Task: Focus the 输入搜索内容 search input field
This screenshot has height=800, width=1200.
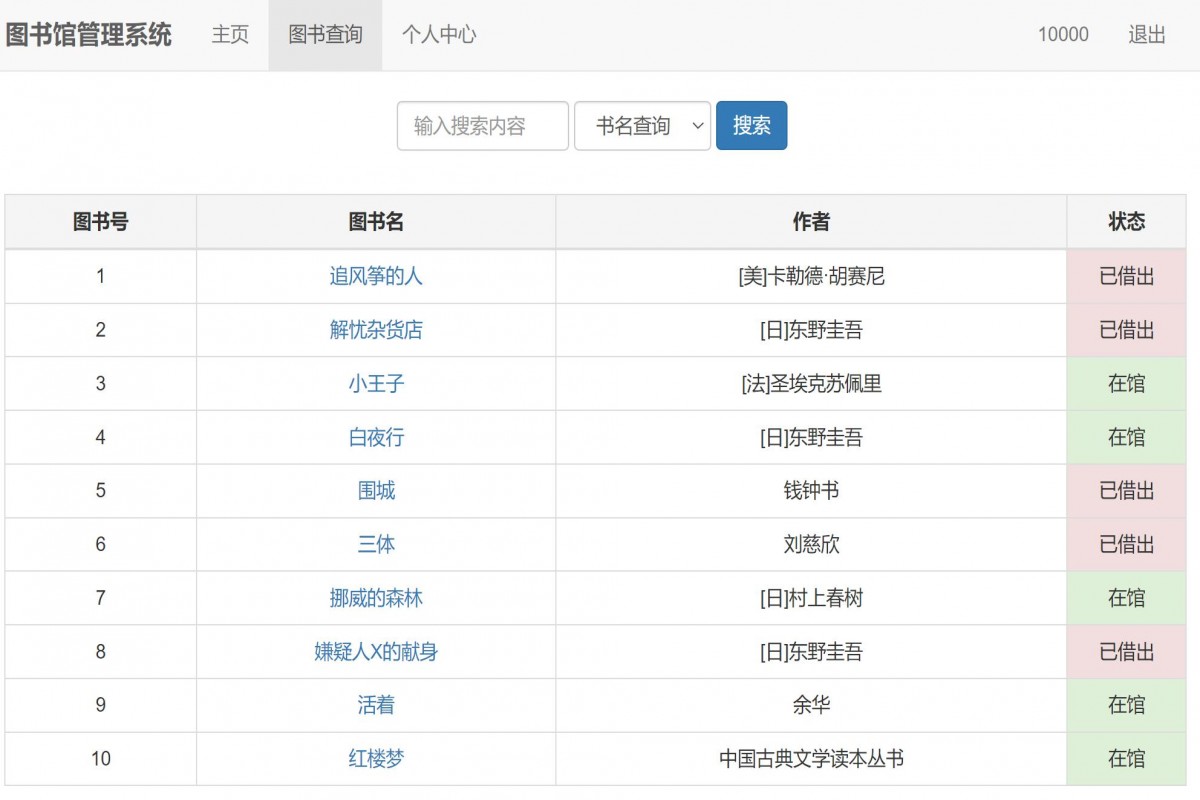Action: [x=482, y=125]
